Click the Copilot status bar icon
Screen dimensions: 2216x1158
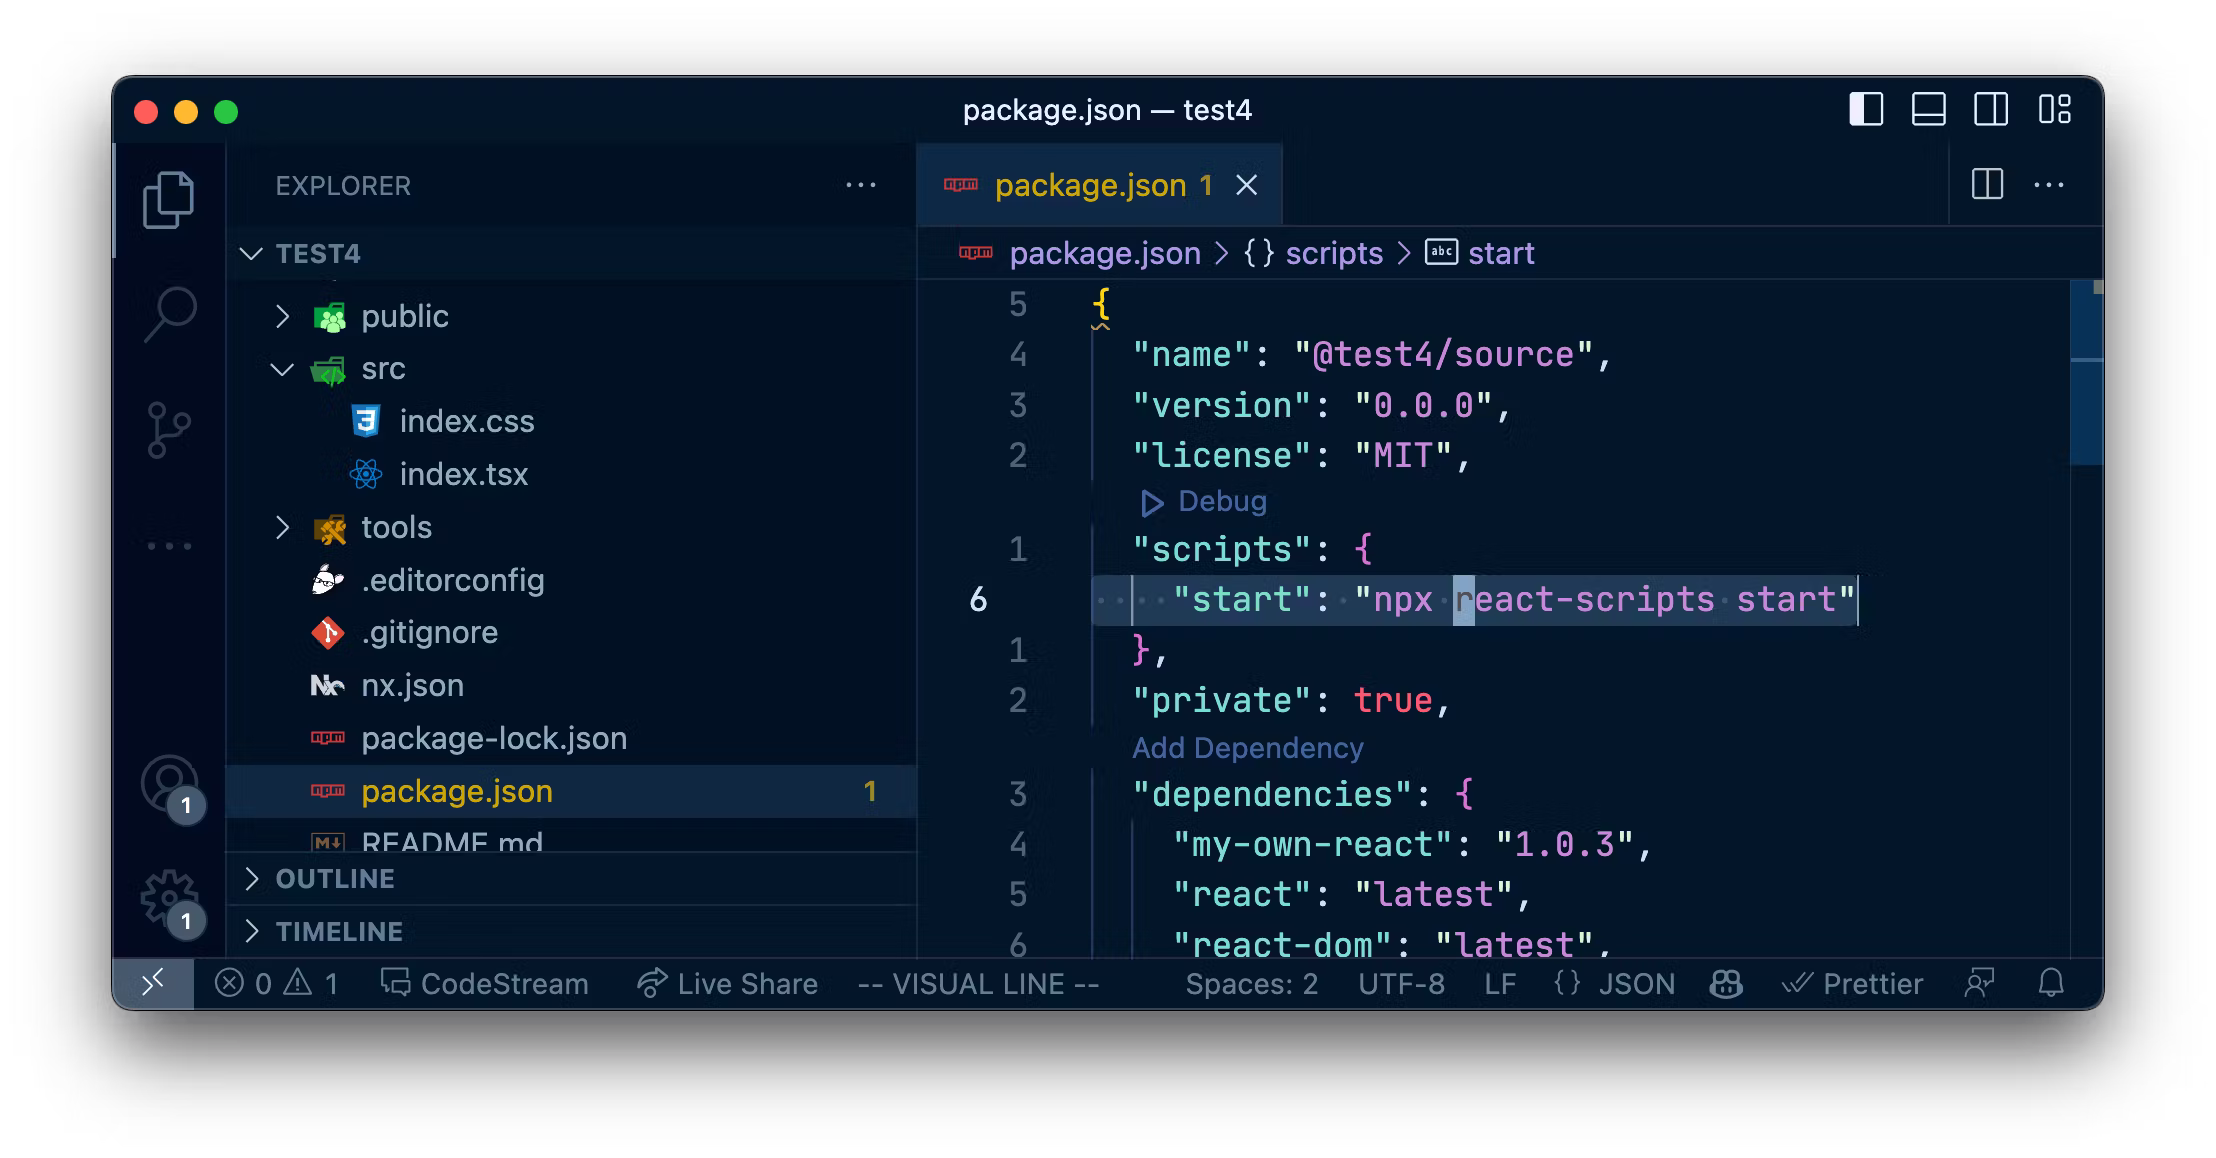click(1726, 984)
